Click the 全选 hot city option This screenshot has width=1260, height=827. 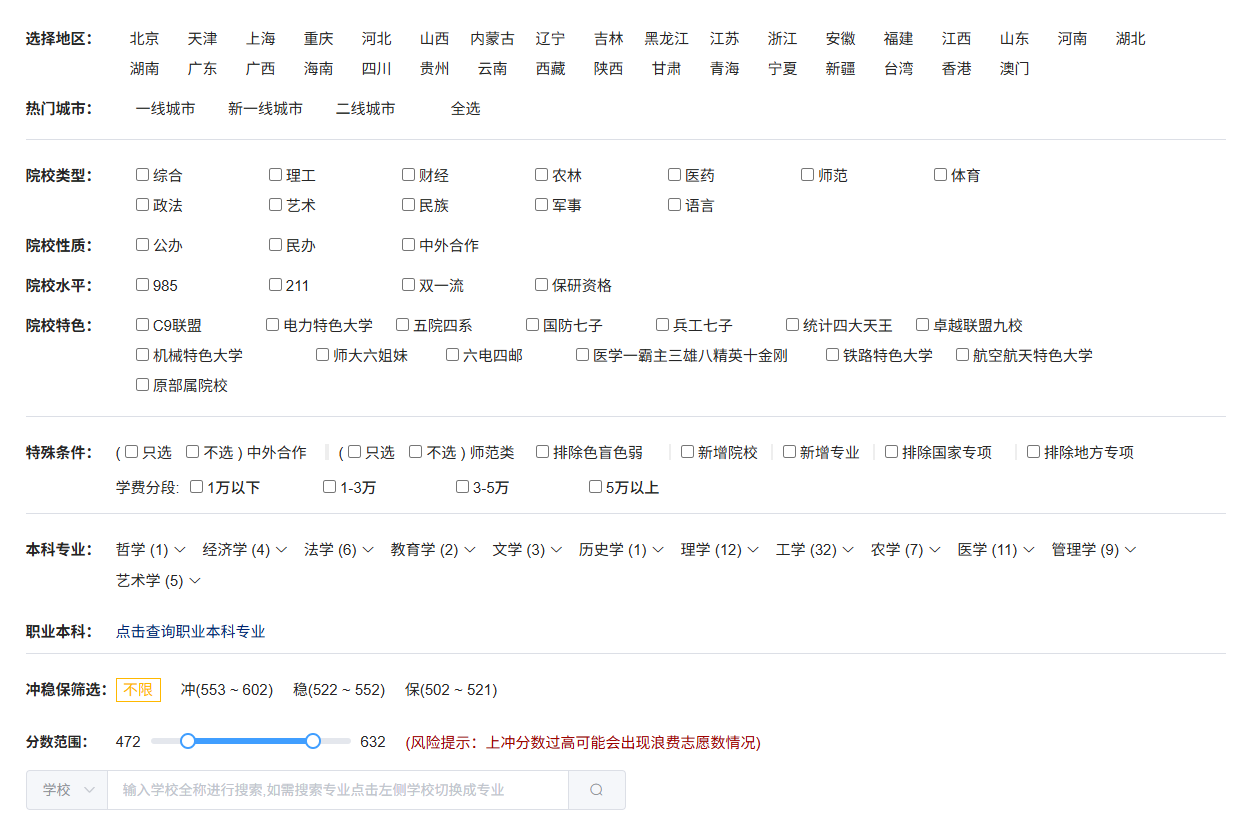point(465,109)
